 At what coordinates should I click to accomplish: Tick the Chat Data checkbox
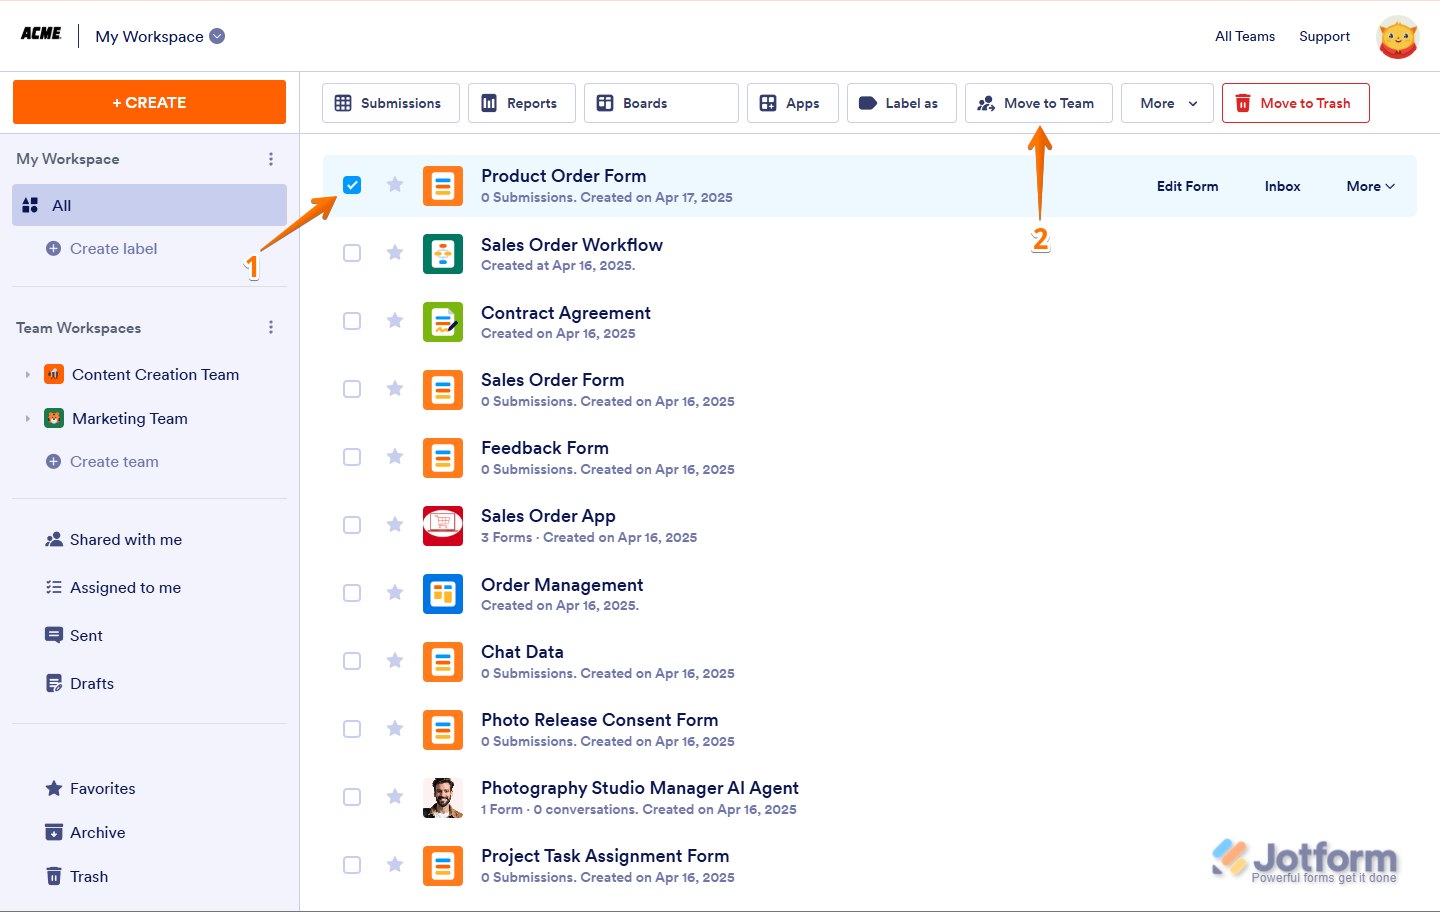[352, 661]
